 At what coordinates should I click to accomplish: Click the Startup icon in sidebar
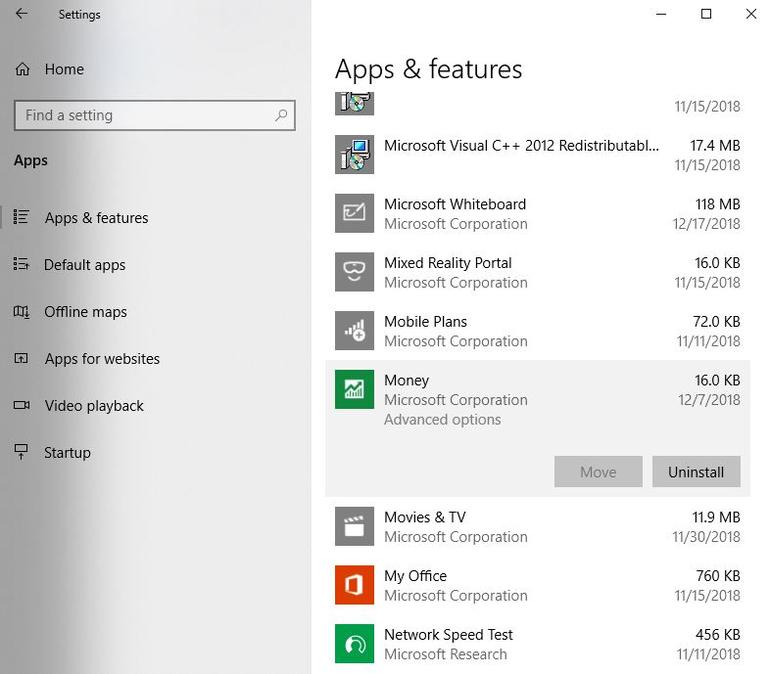coord(21,452)
